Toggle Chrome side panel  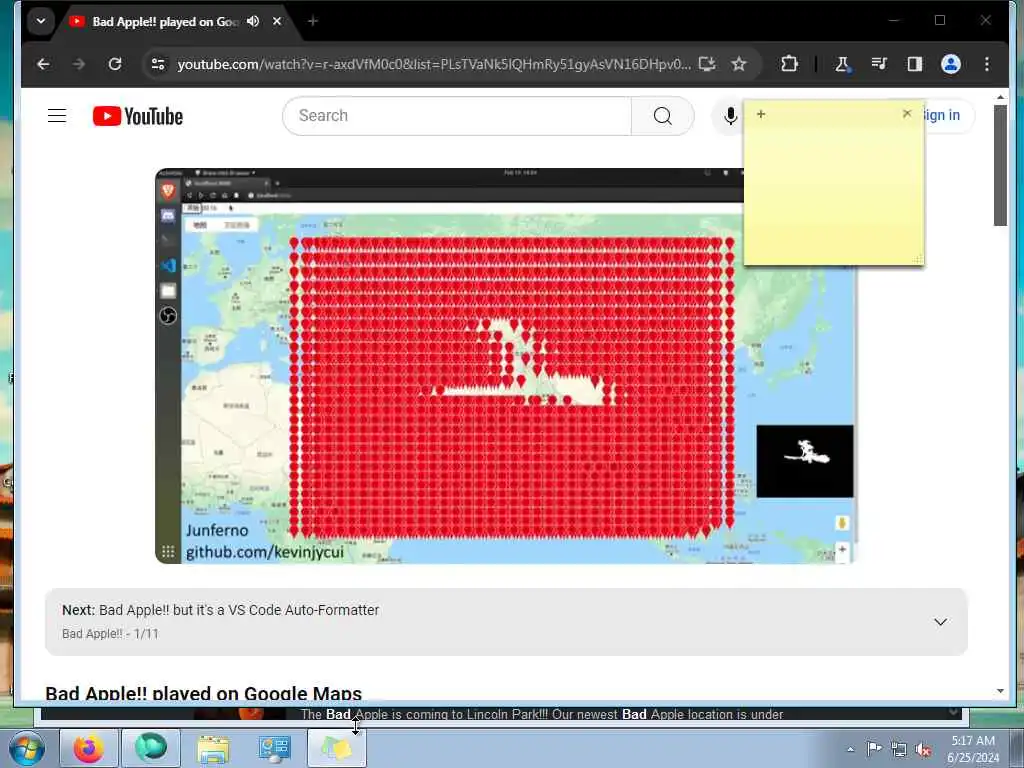pos(915,64)
